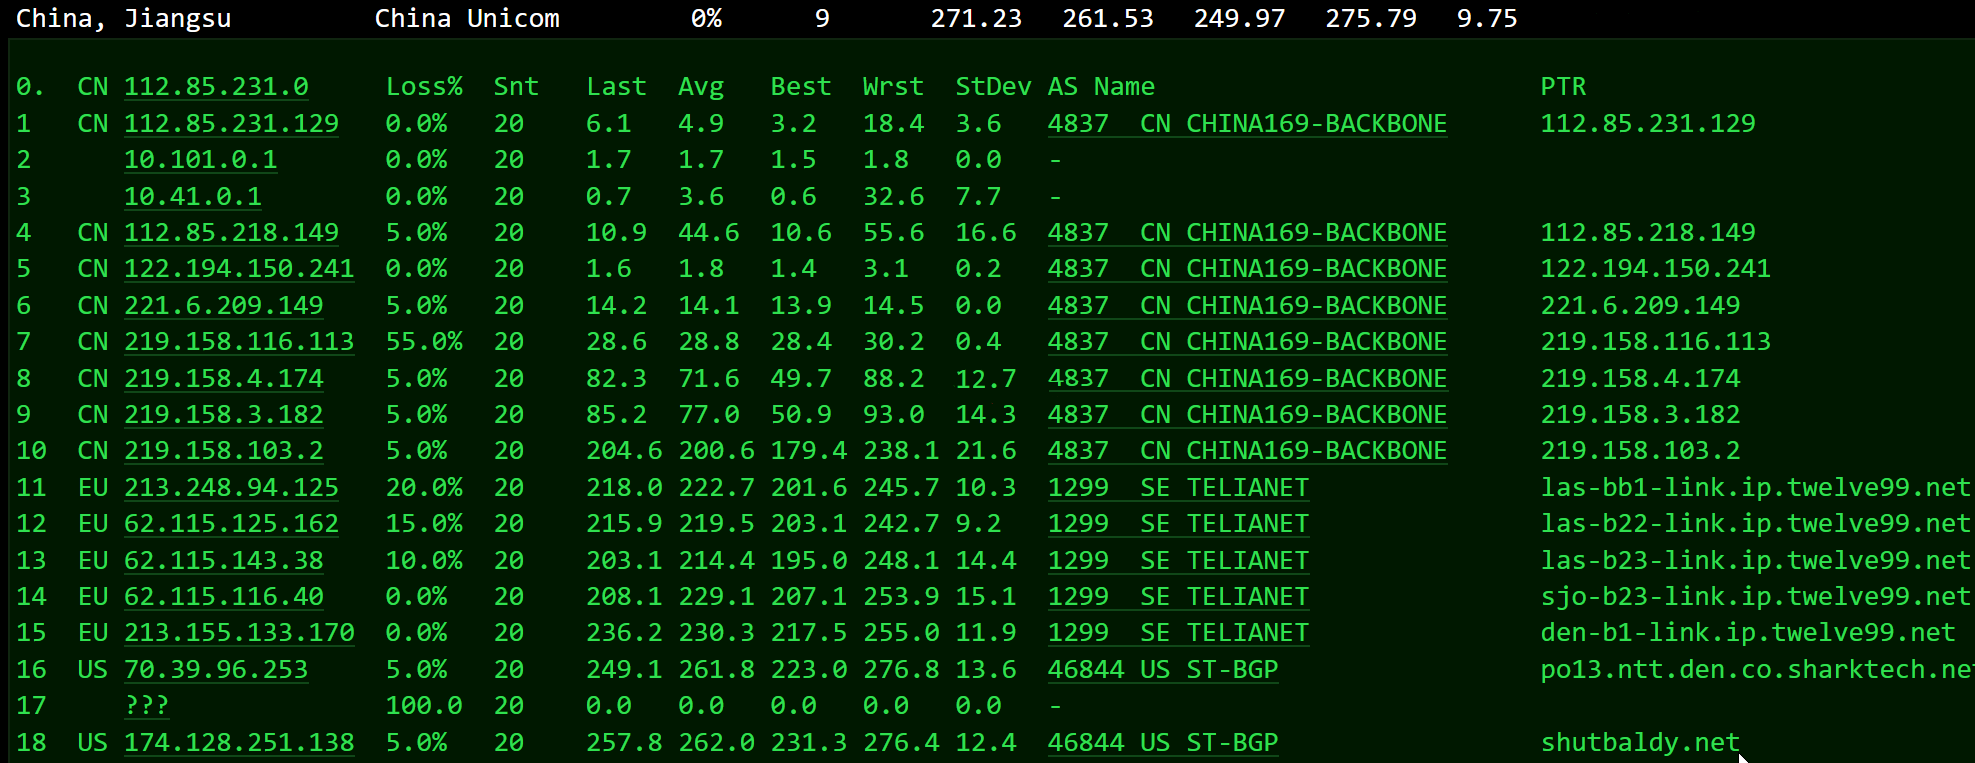The width and height of the screenshot is (1975, 763).
Task: Follow the 219.158.116.113 IP link
Action: pyautogui.click(x=239, y=341)
